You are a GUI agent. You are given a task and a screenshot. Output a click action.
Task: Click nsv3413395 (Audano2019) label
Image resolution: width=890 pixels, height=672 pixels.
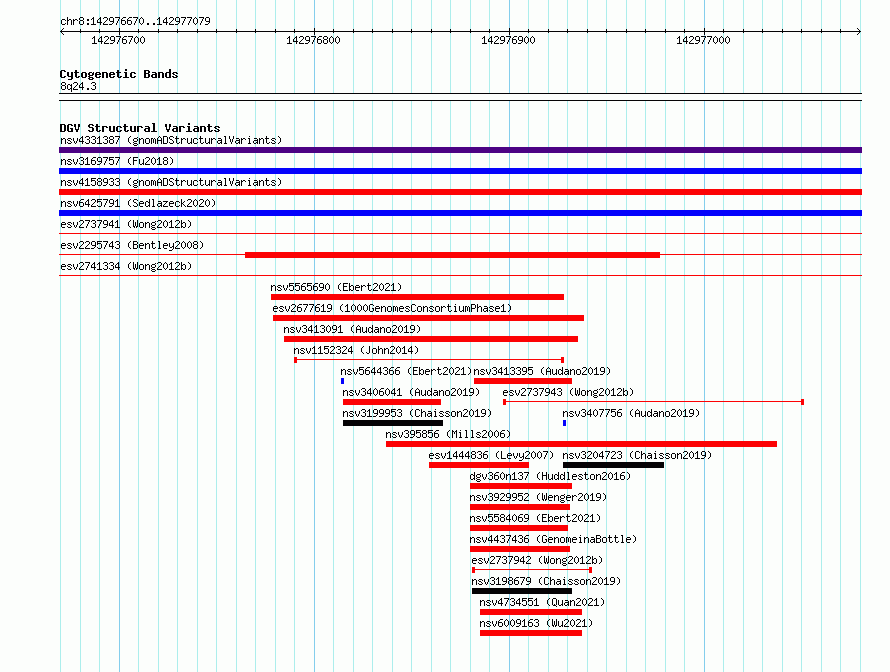(542, 371)
